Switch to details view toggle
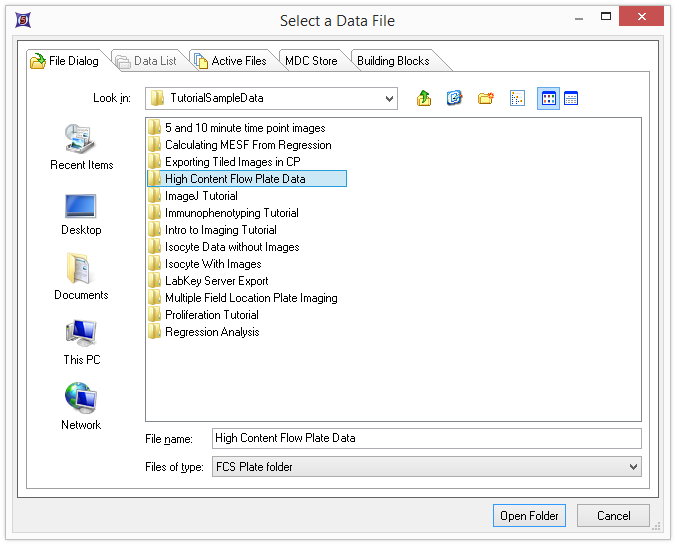679x548 pixels. pos(571,98)
